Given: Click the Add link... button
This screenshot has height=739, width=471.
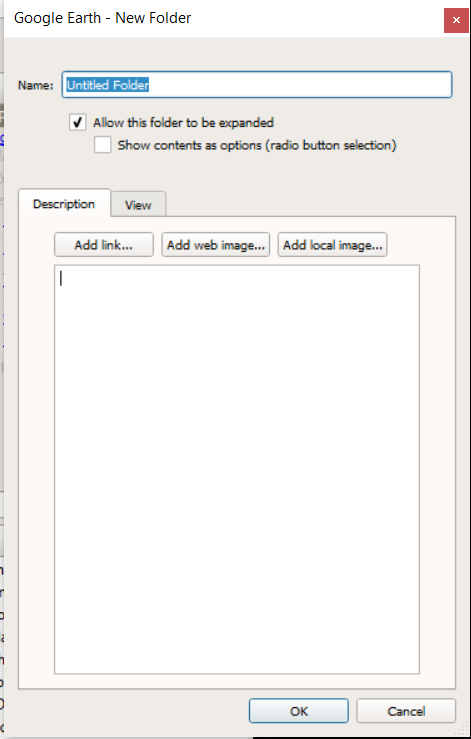Looking at the screenshot, I should tap(104, 245).
